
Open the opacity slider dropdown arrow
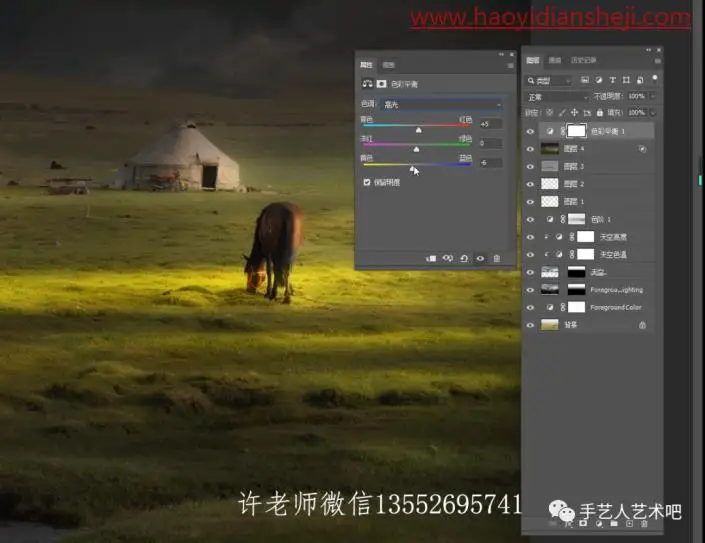pos(653,96)
